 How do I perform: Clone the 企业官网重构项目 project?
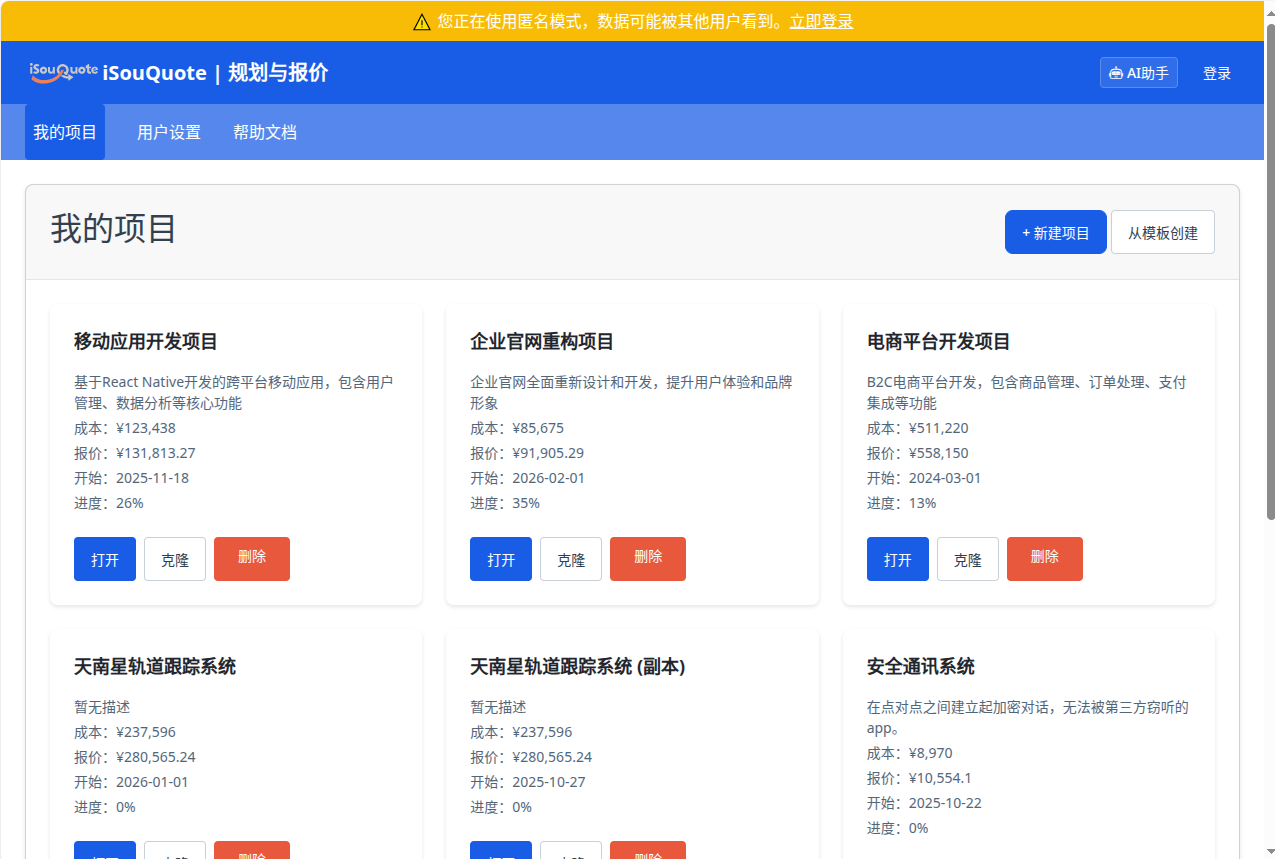pyautogui.click(x=571, y=559)
